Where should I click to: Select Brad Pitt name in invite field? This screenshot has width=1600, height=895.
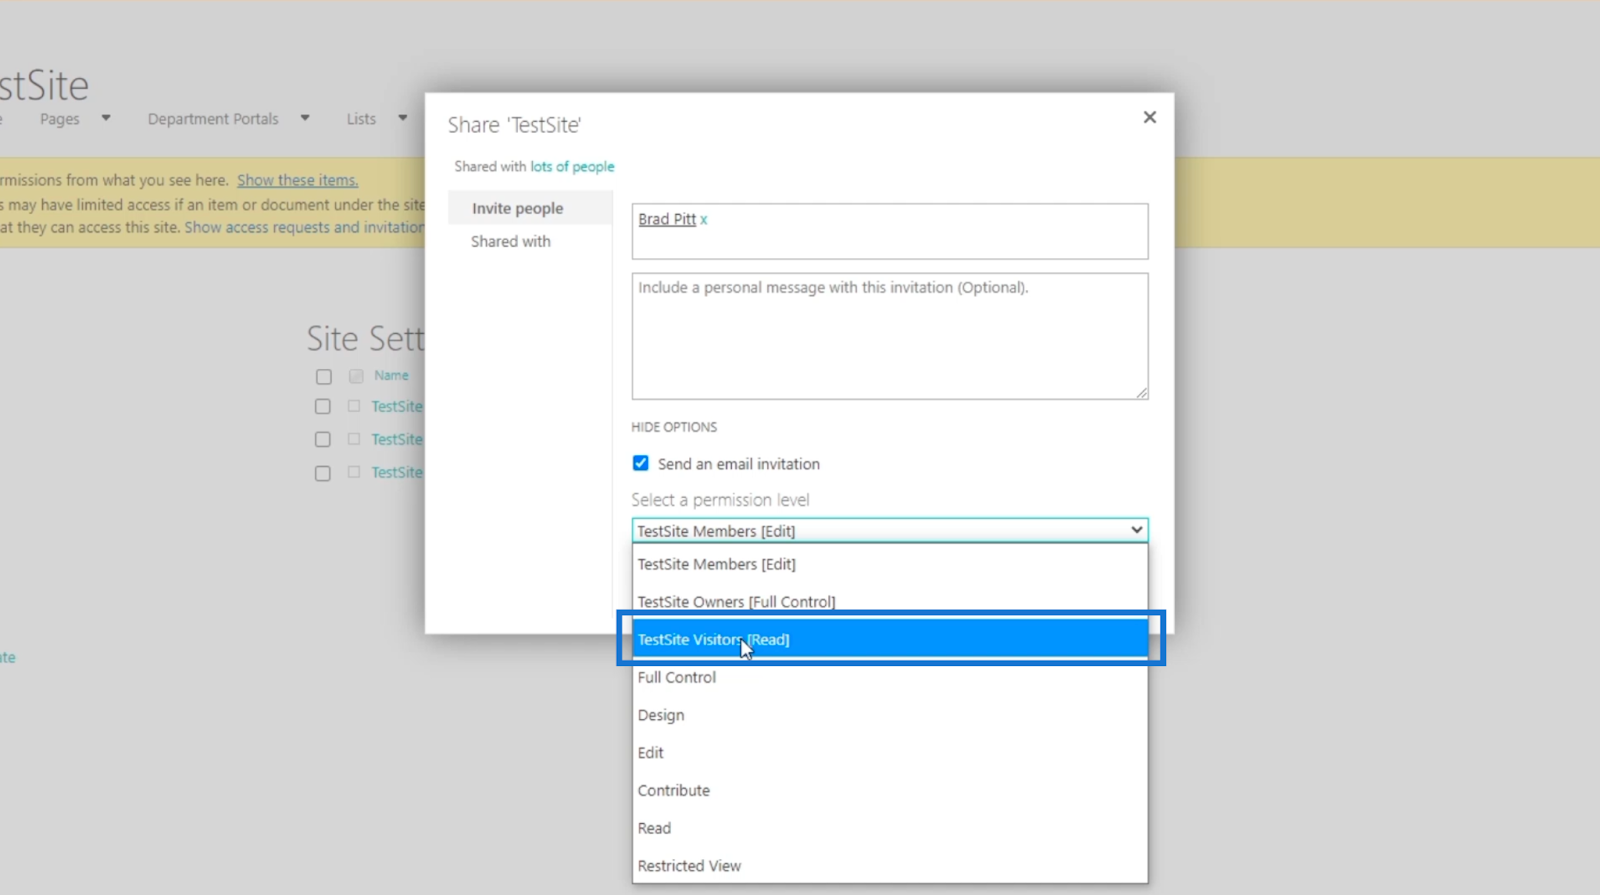click(x=667, y=219)
